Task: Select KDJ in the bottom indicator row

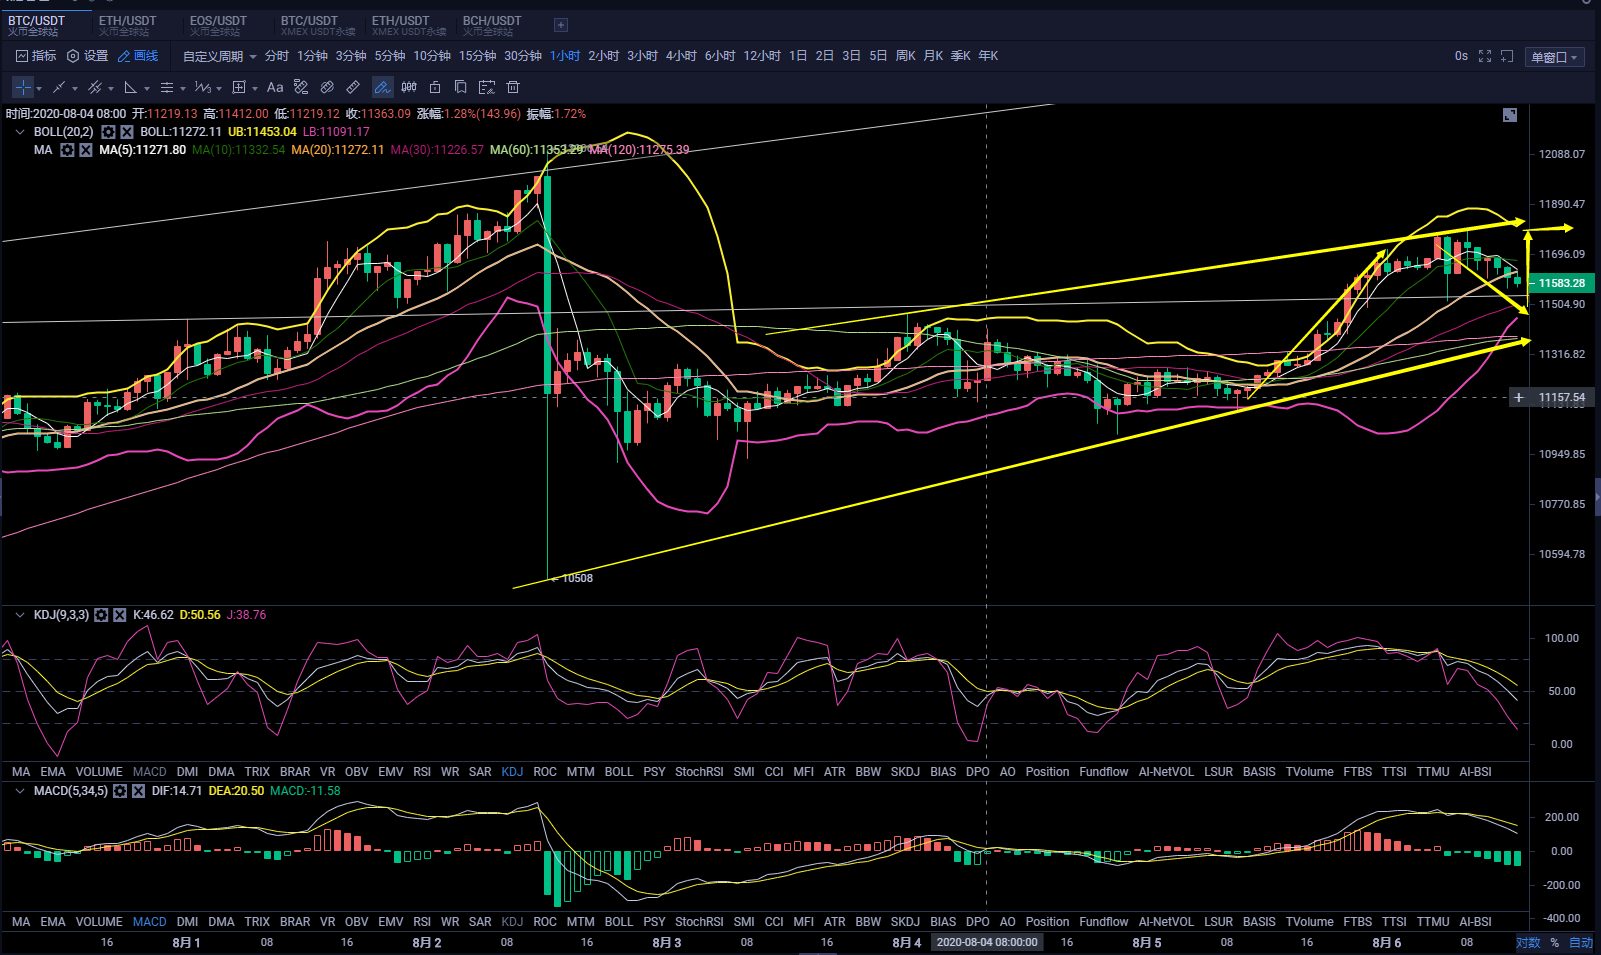Action: (512, 922)
